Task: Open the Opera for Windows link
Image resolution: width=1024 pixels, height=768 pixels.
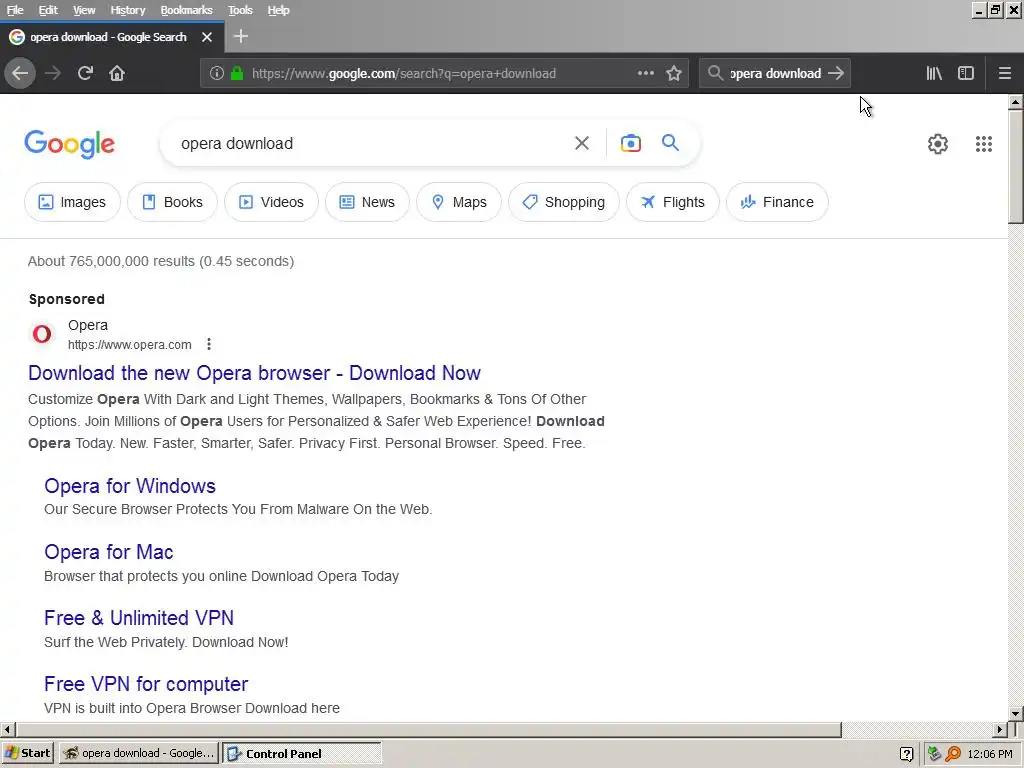Action: (x=130, y=486)
